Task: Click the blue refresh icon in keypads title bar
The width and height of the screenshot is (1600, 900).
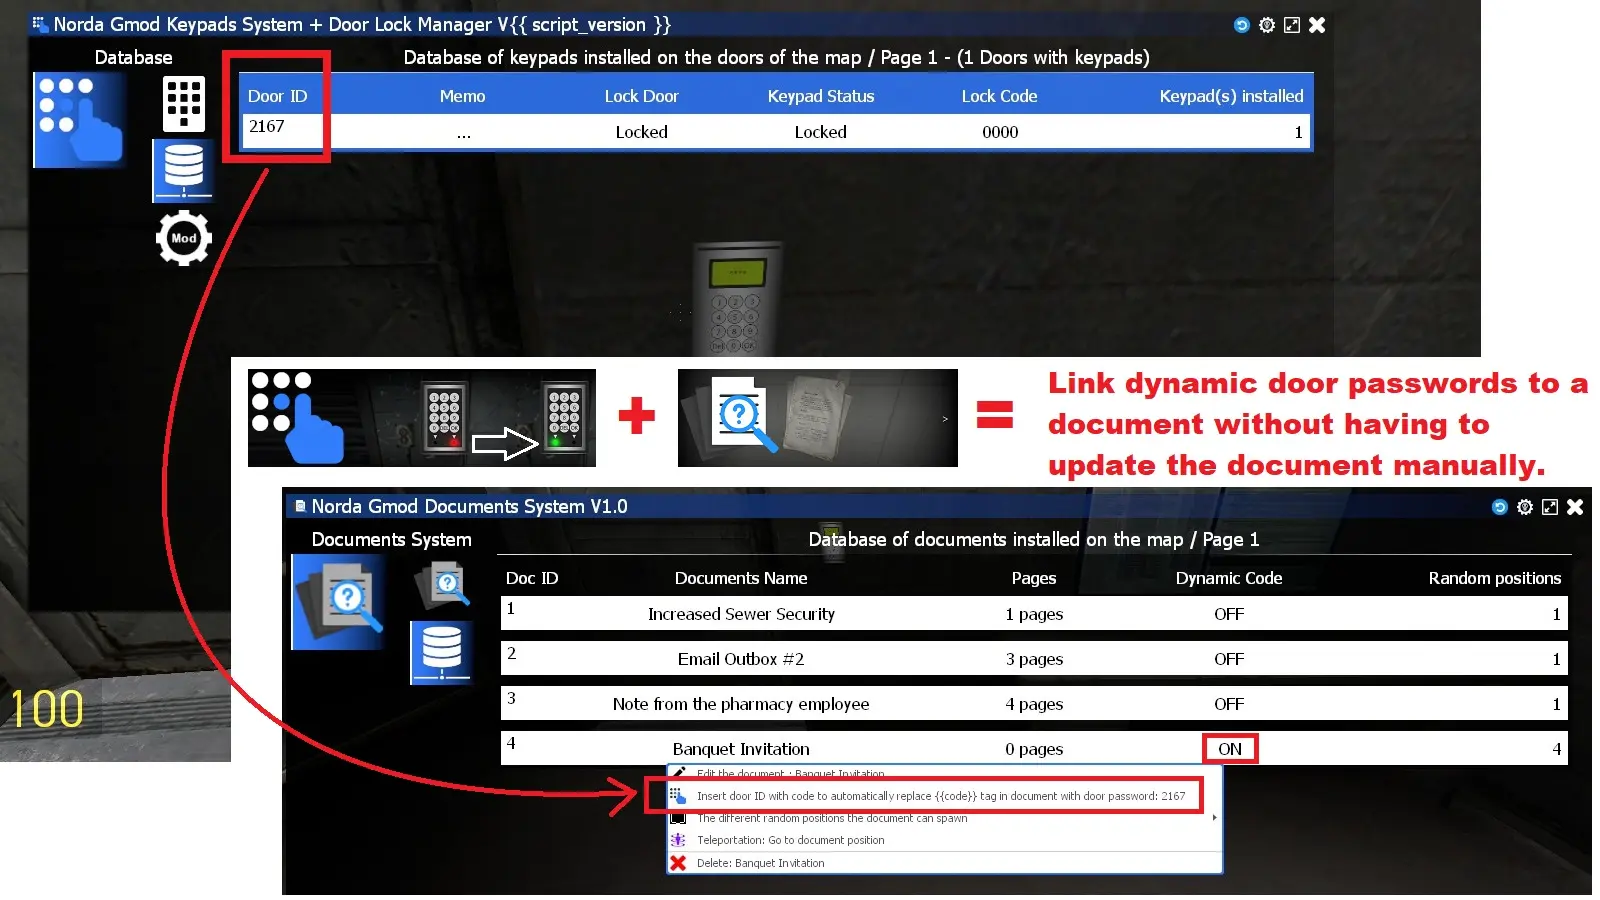Action: click(1240, 24)
